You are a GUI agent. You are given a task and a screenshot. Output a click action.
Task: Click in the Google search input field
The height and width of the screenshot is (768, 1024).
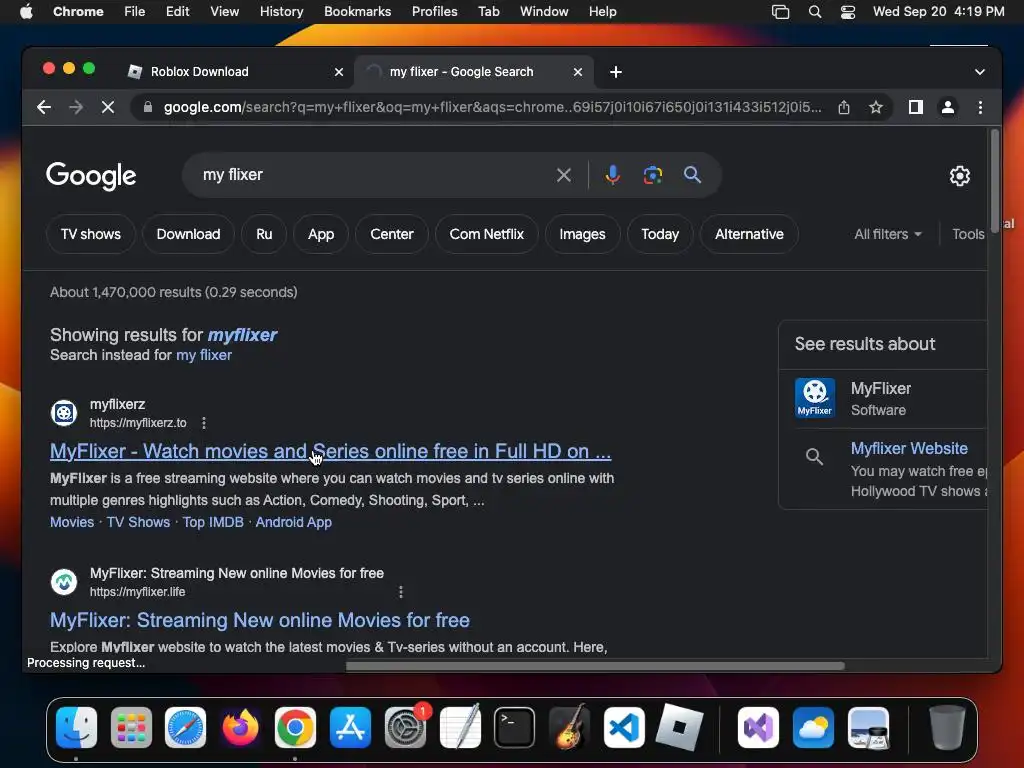point(372,175)
